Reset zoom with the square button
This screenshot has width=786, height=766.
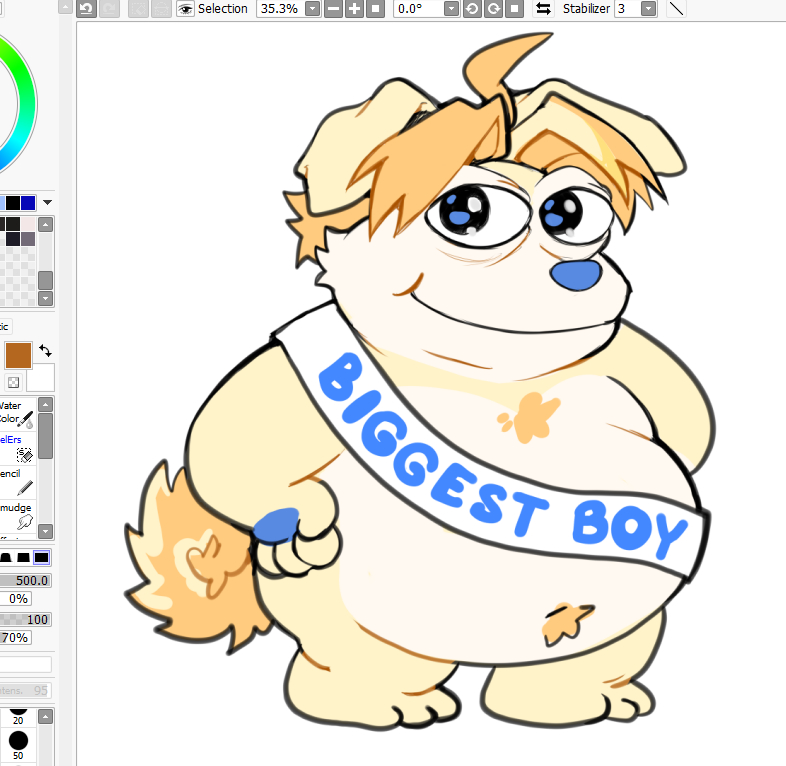(375, 9)
